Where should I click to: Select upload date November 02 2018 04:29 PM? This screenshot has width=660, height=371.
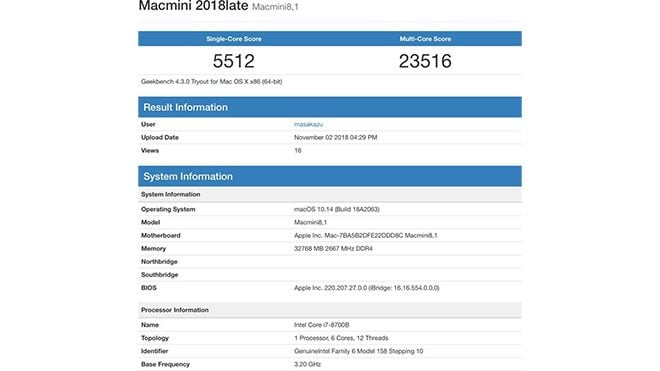(335, 137)
